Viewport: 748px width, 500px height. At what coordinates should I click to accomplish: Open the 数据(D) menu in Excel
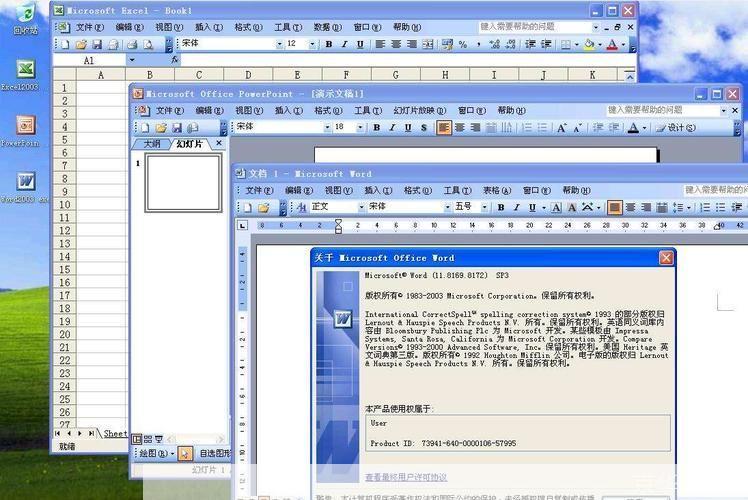tap(327, 27)
